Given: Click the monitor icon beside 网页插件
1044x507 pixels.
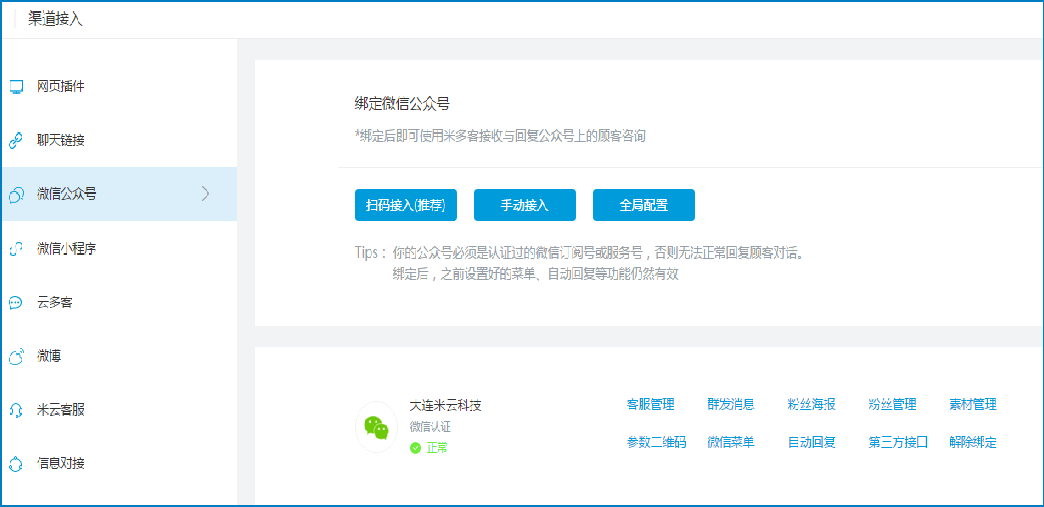Looking at the screenshot, I should coord(16,87).
